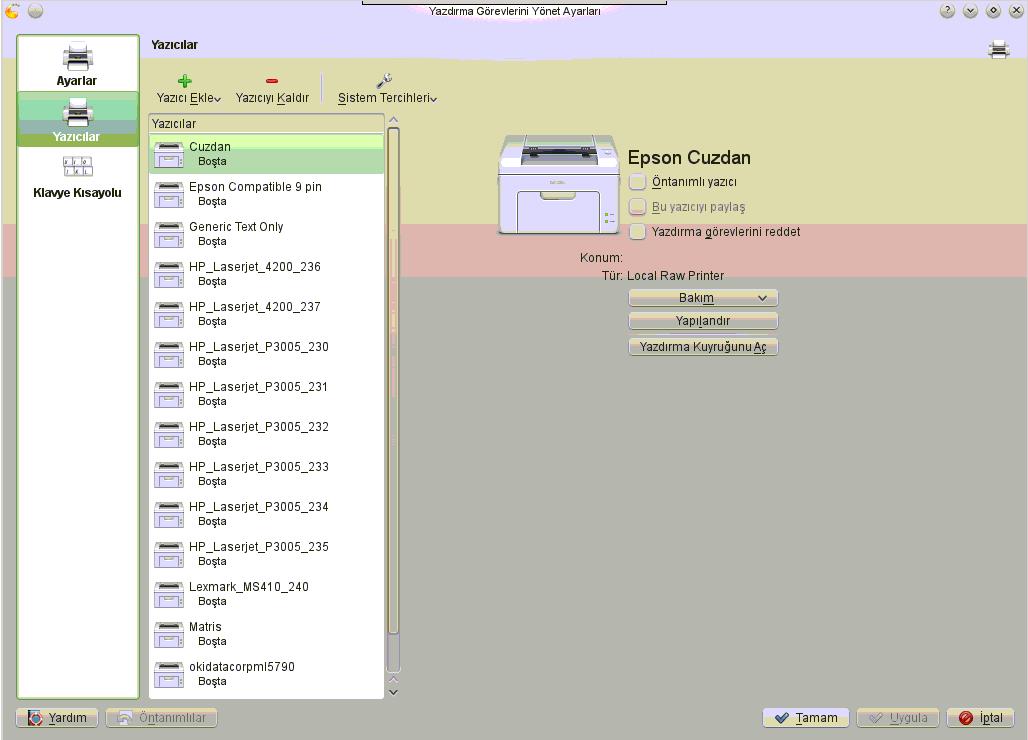Screen dimensions: 1028x740
Task: Click the green plus add-printer icon
Action: click(x=185, y=81)
